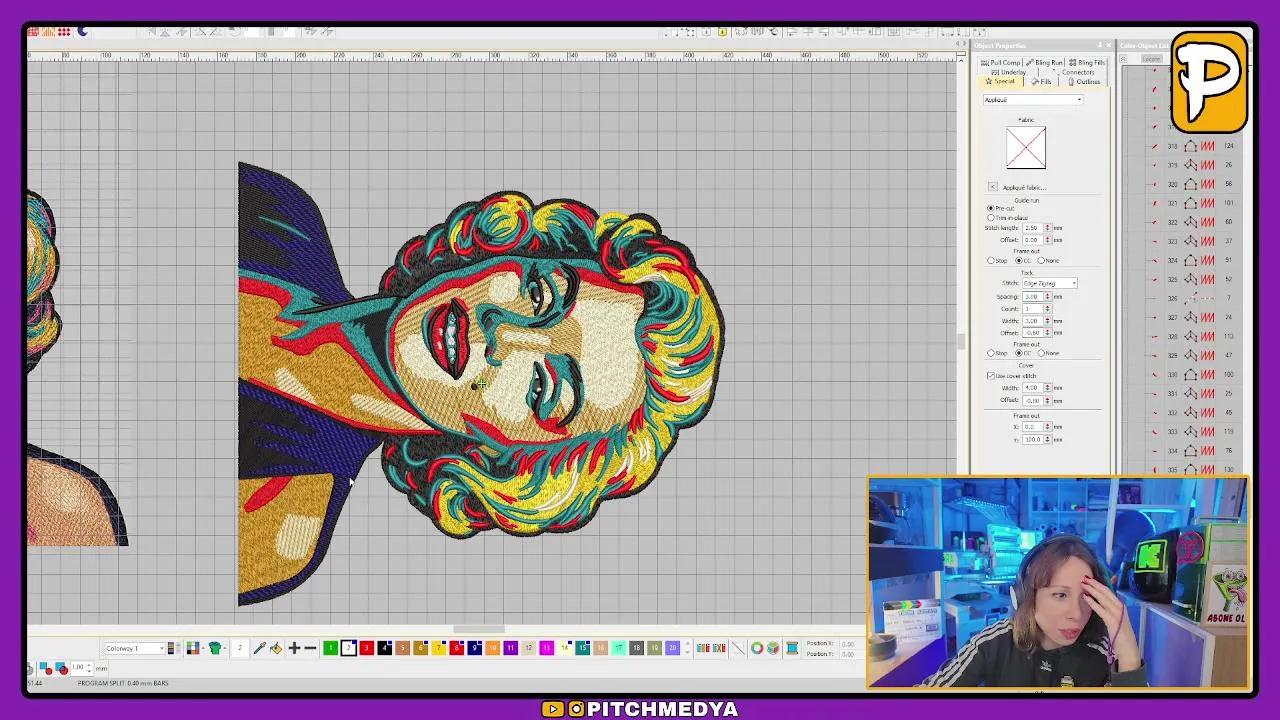
Task: Adjust the Frame out X spinner arrows
Action: click(1047, 426)
